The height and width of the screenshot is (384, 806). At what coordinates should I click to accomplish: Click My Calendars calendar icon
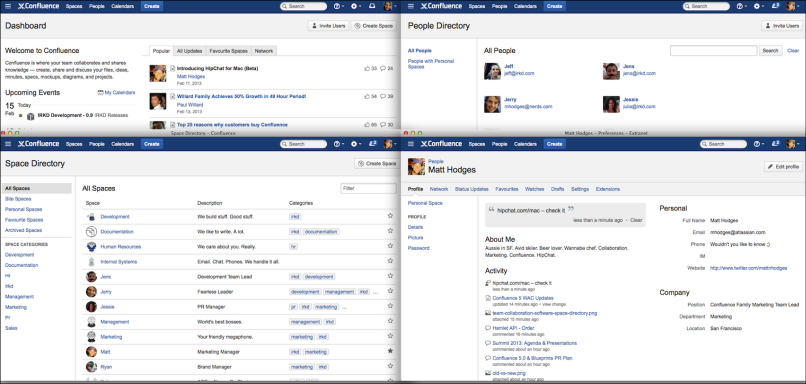100,93
